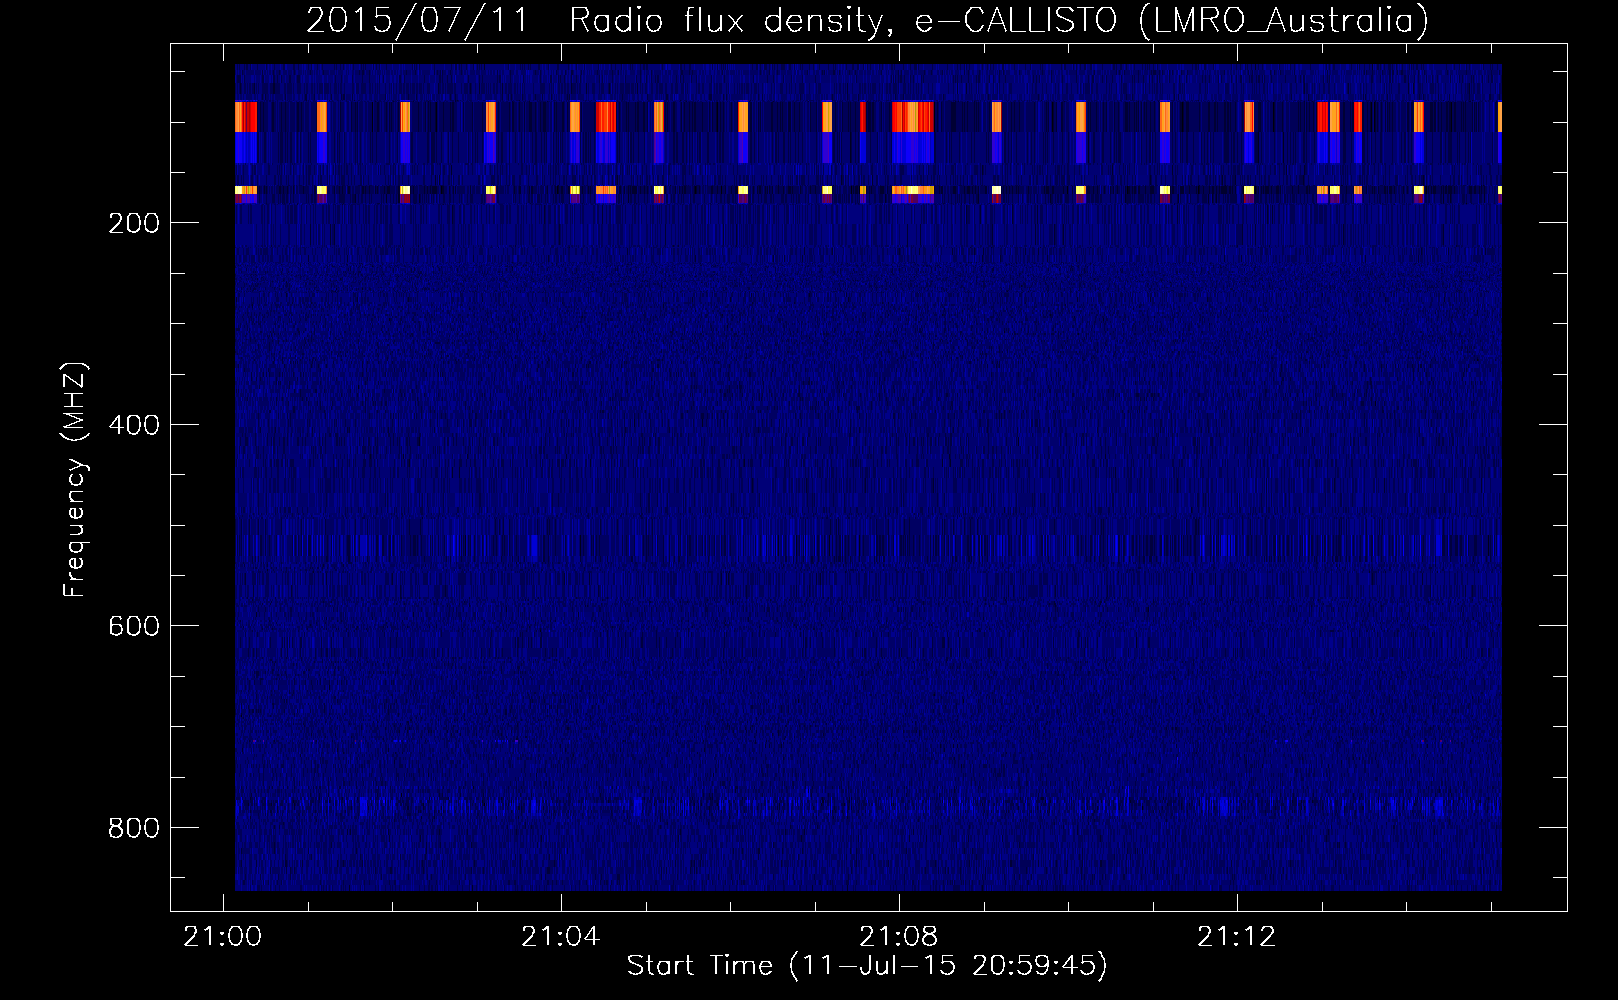1618x1000 pixels.
Task: Click the 'Start Time (11-Jul-15 20:59:45)' label
Action: pyautogui.click(x=867, y=966)
